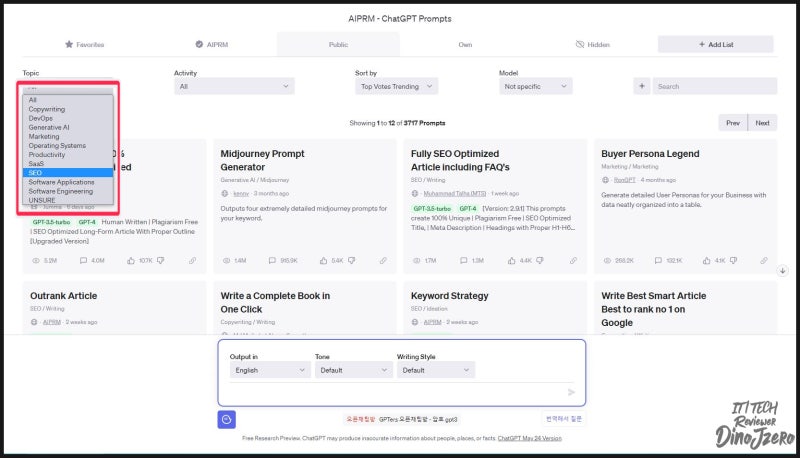Copy link icon on Midjourney Prompt Generator card
Screen dimensions: 800x458
(383, 261)
